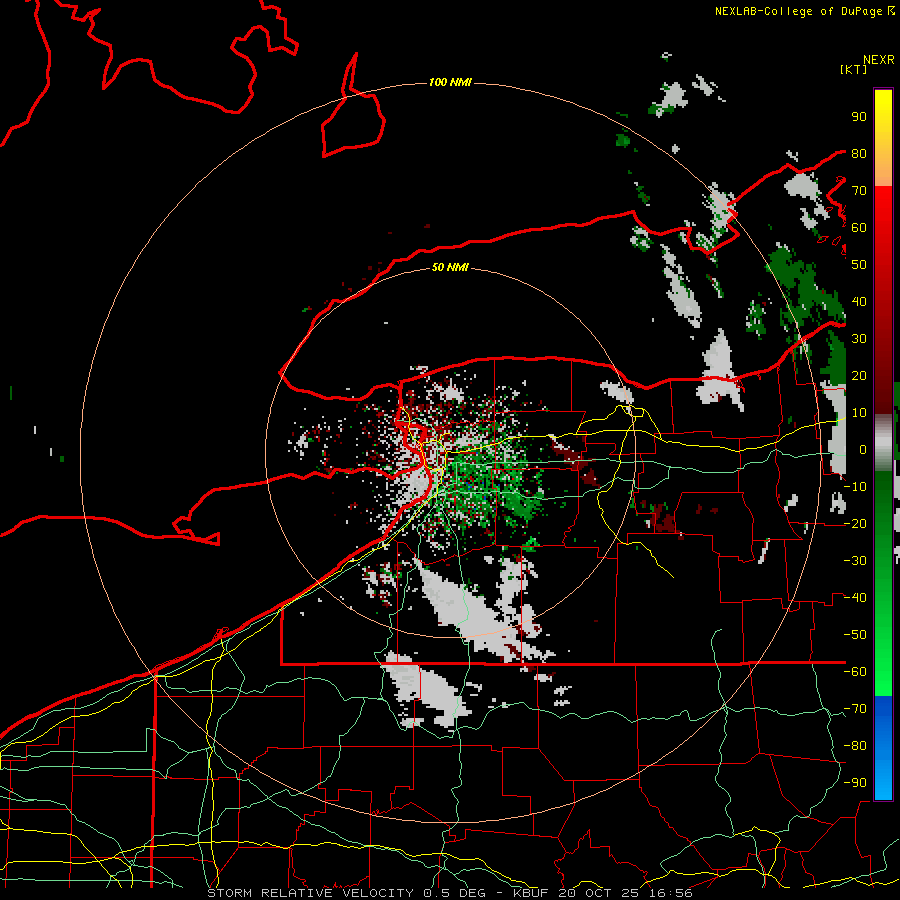Click the STORM RELATIVE VELOCITY product title
Viewport: 900px width, 900px height.
point(313,893)
